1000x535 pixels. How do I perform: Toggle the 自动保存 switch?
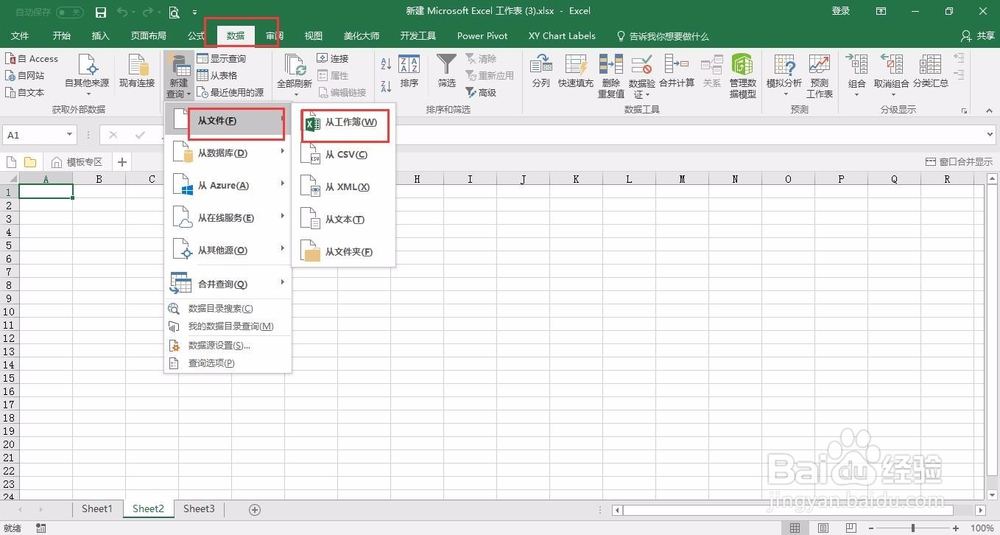click(x=70, y=12)
